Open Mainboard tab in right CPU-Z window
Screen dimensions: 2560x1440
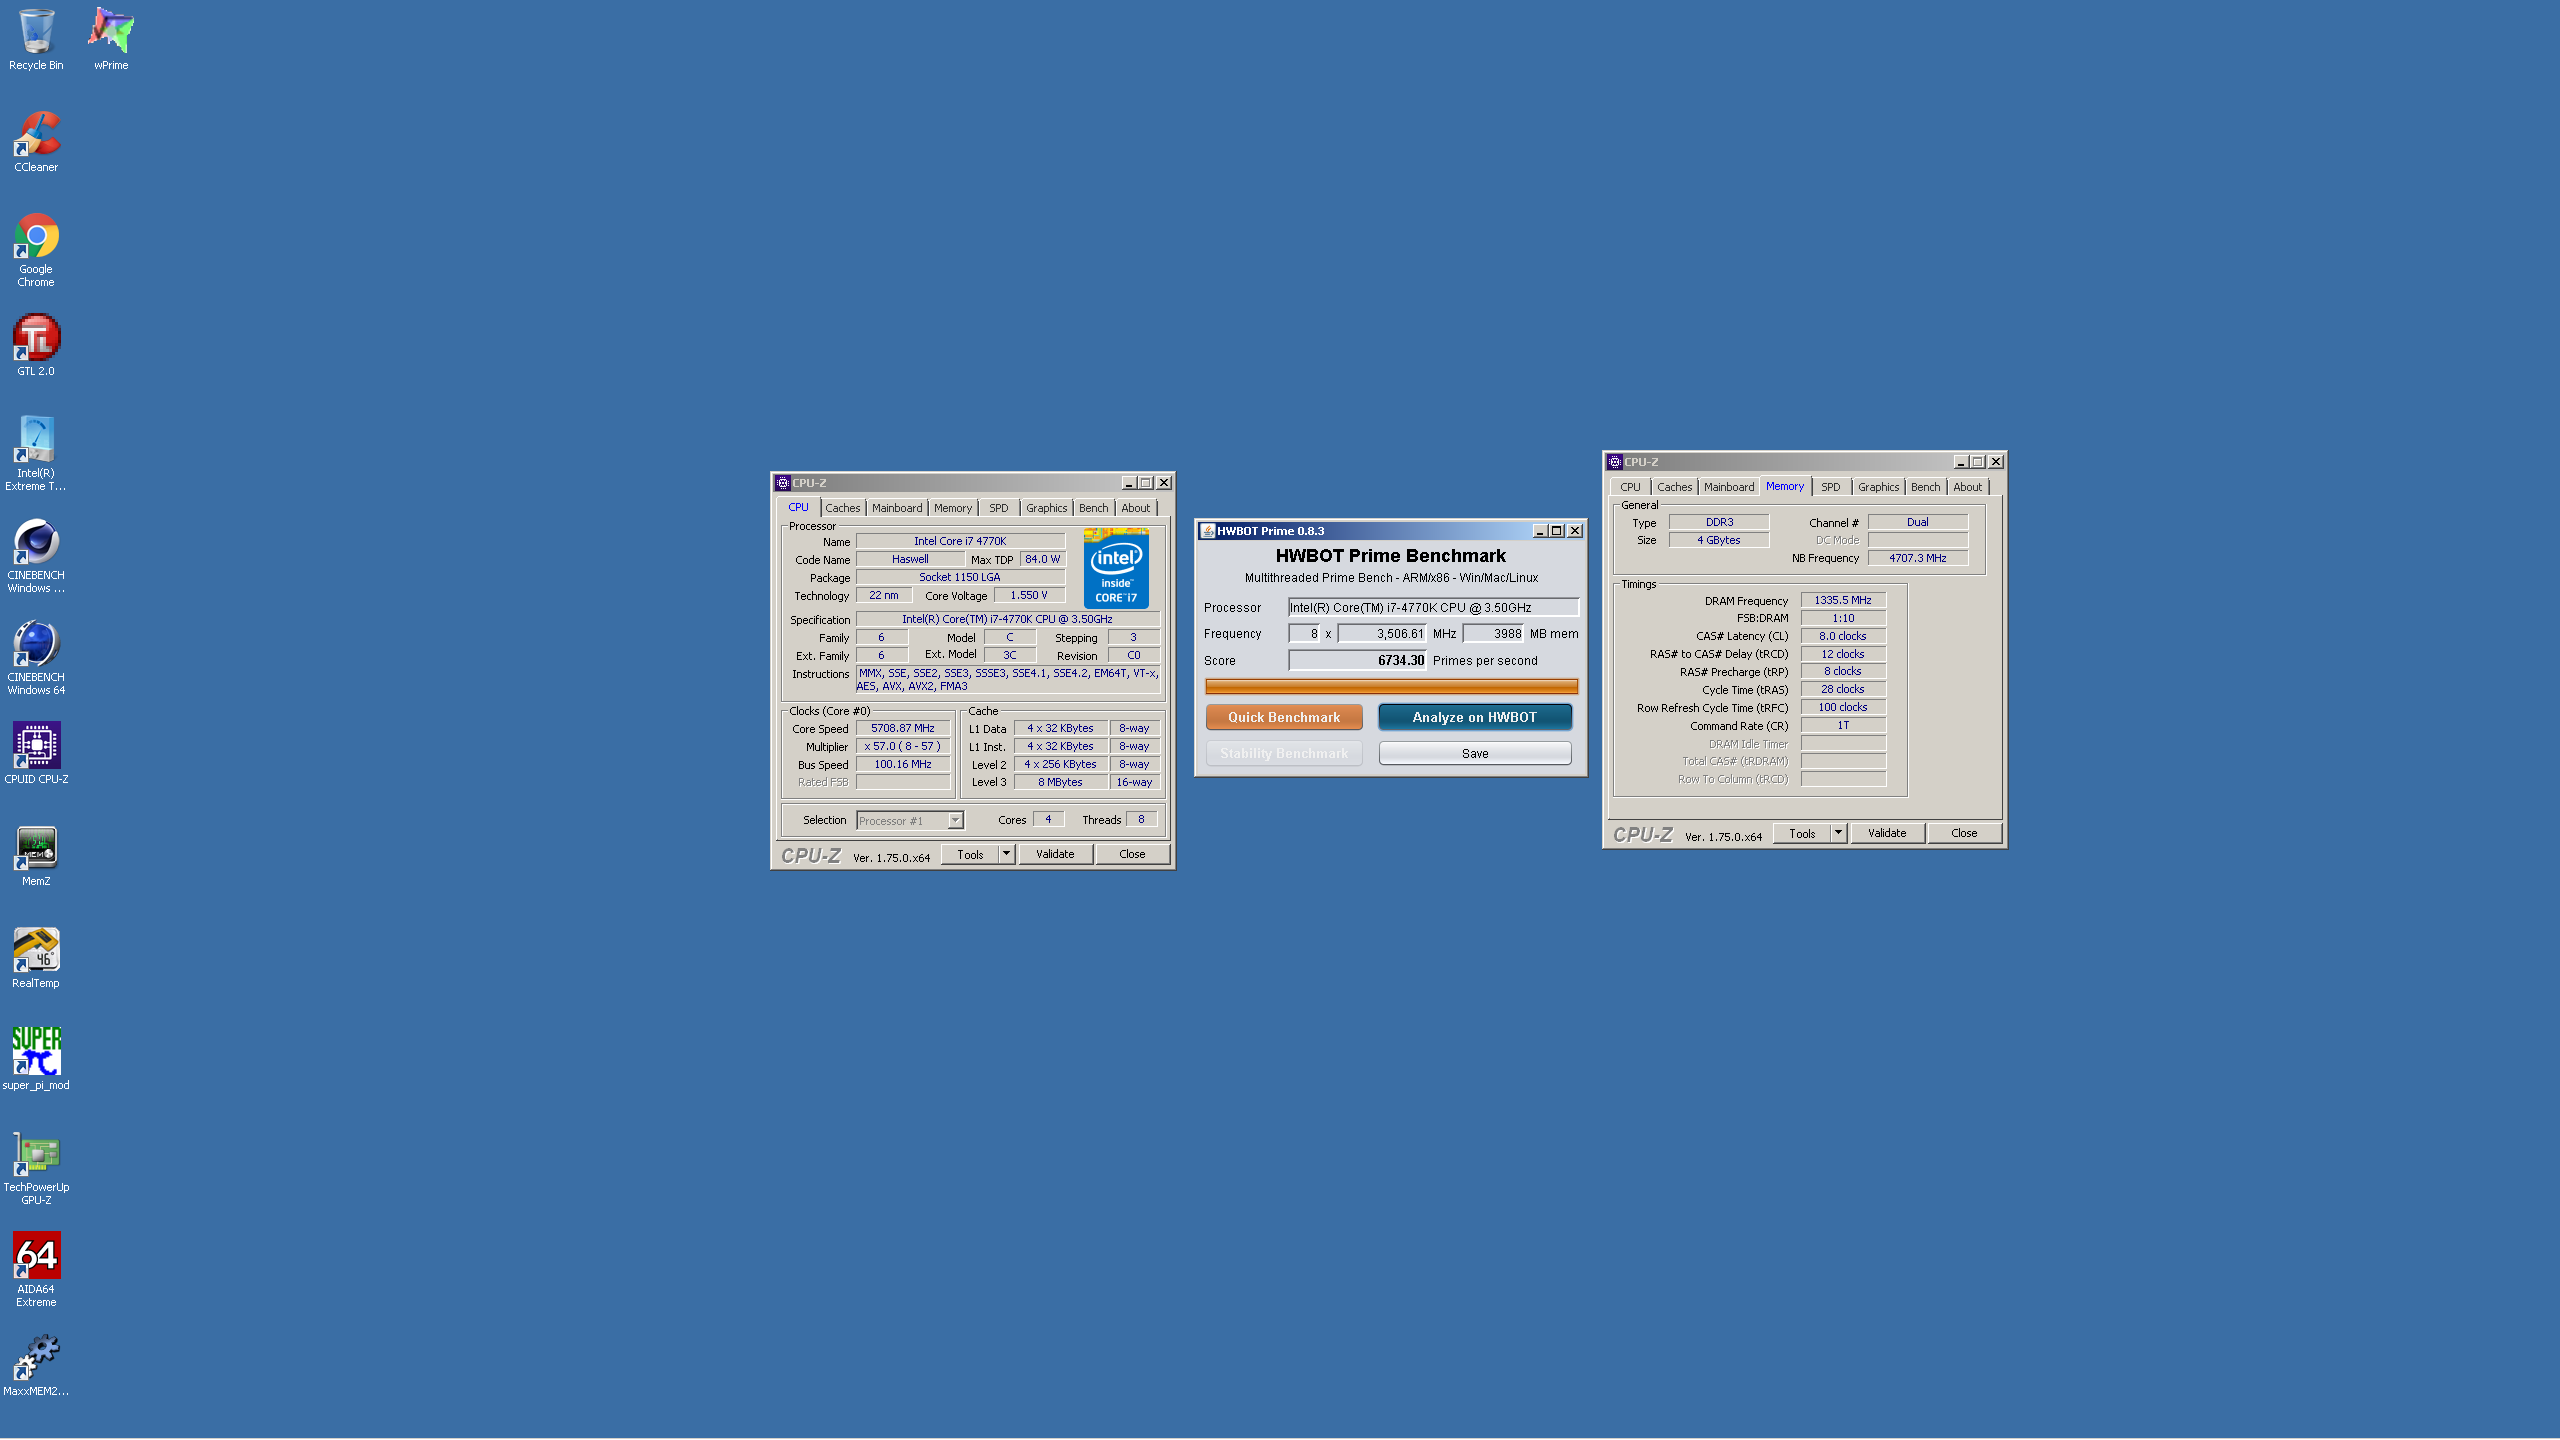click(x=1729, y=487)
